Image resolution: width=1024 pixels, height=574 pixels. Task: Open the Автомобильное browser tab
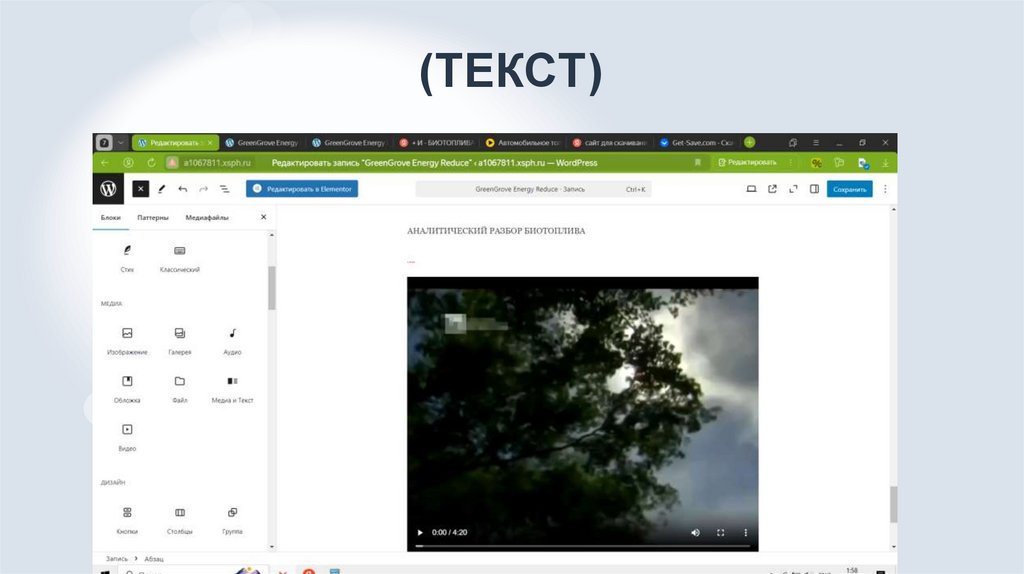point(523,142)
